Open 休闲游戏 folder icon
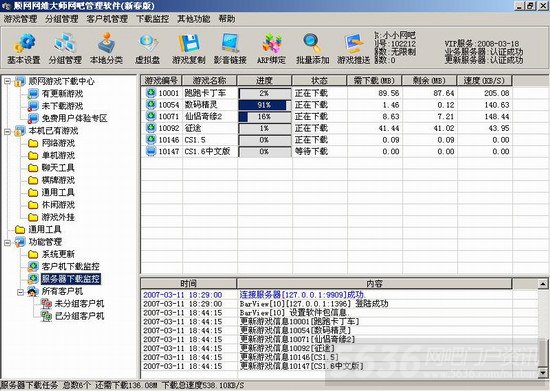Screen dimensions: 550x391 click(33, 205)
